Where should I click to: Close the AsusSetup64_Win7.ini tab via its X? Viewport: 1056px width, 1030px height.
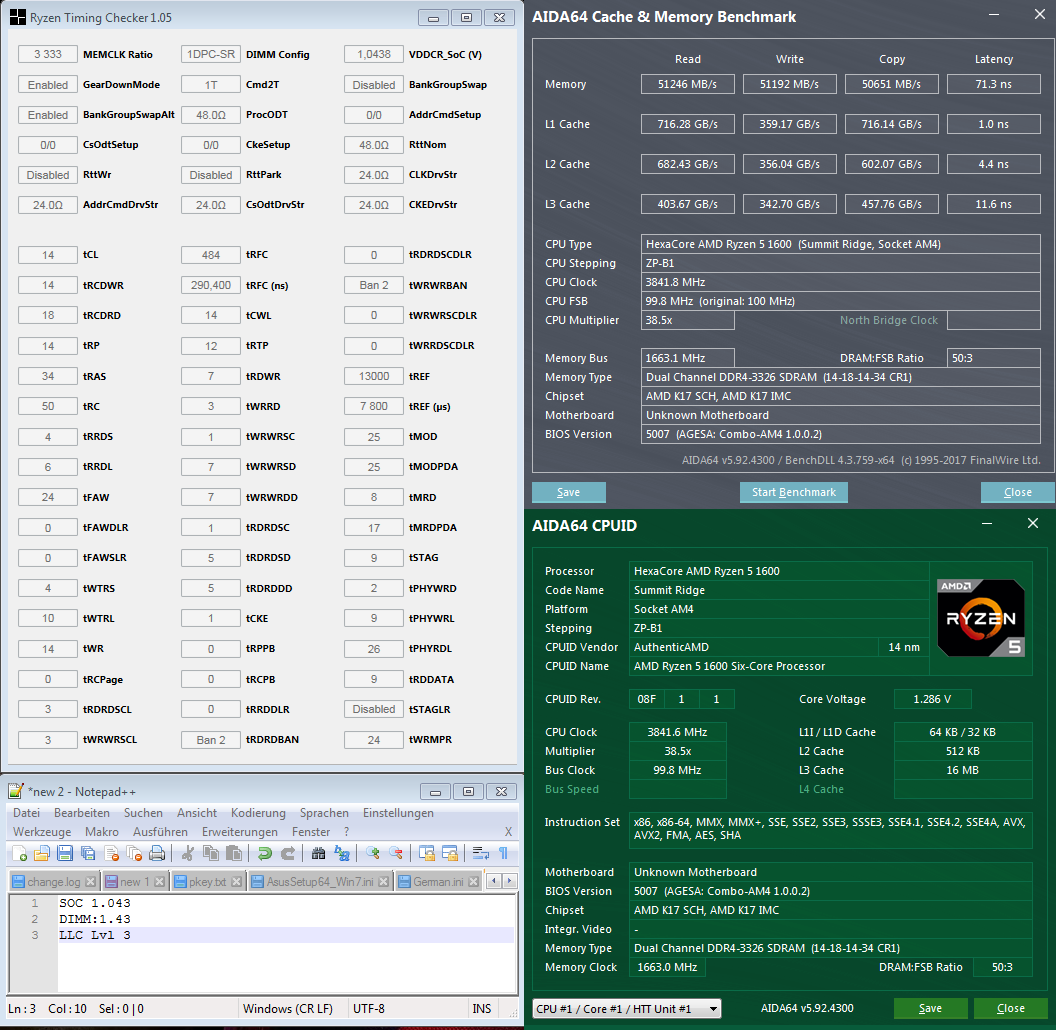pos(383,881)
